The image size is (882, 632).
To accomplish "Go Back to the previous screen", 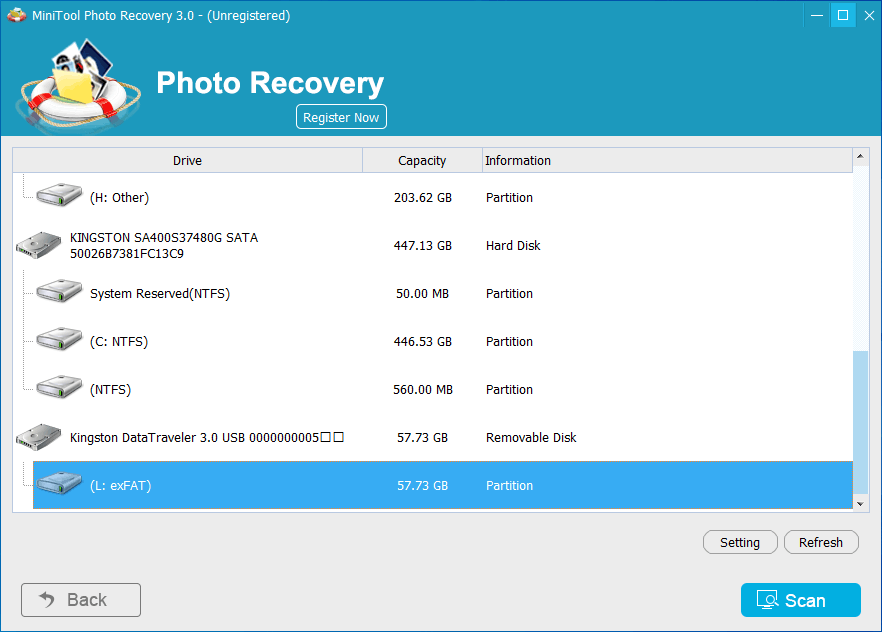I will [x=81, y=599].
